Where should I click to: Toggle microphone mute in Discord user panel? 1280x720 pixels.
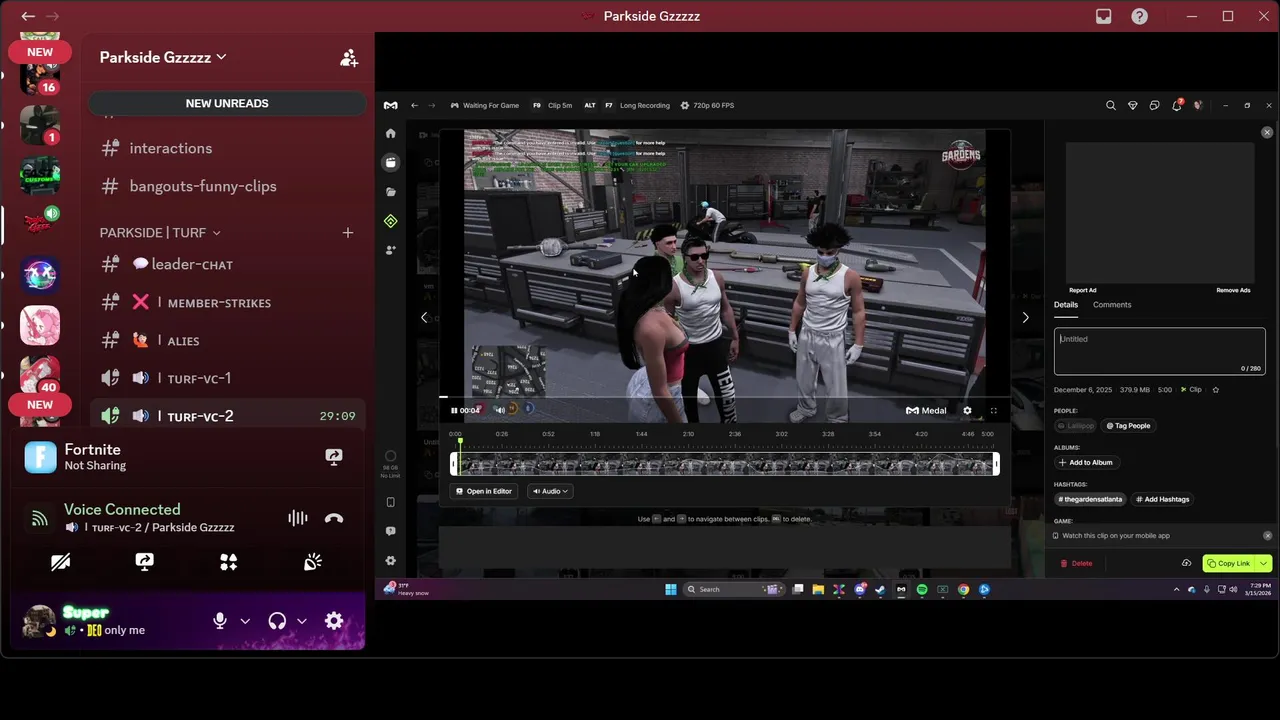point(220,621)
